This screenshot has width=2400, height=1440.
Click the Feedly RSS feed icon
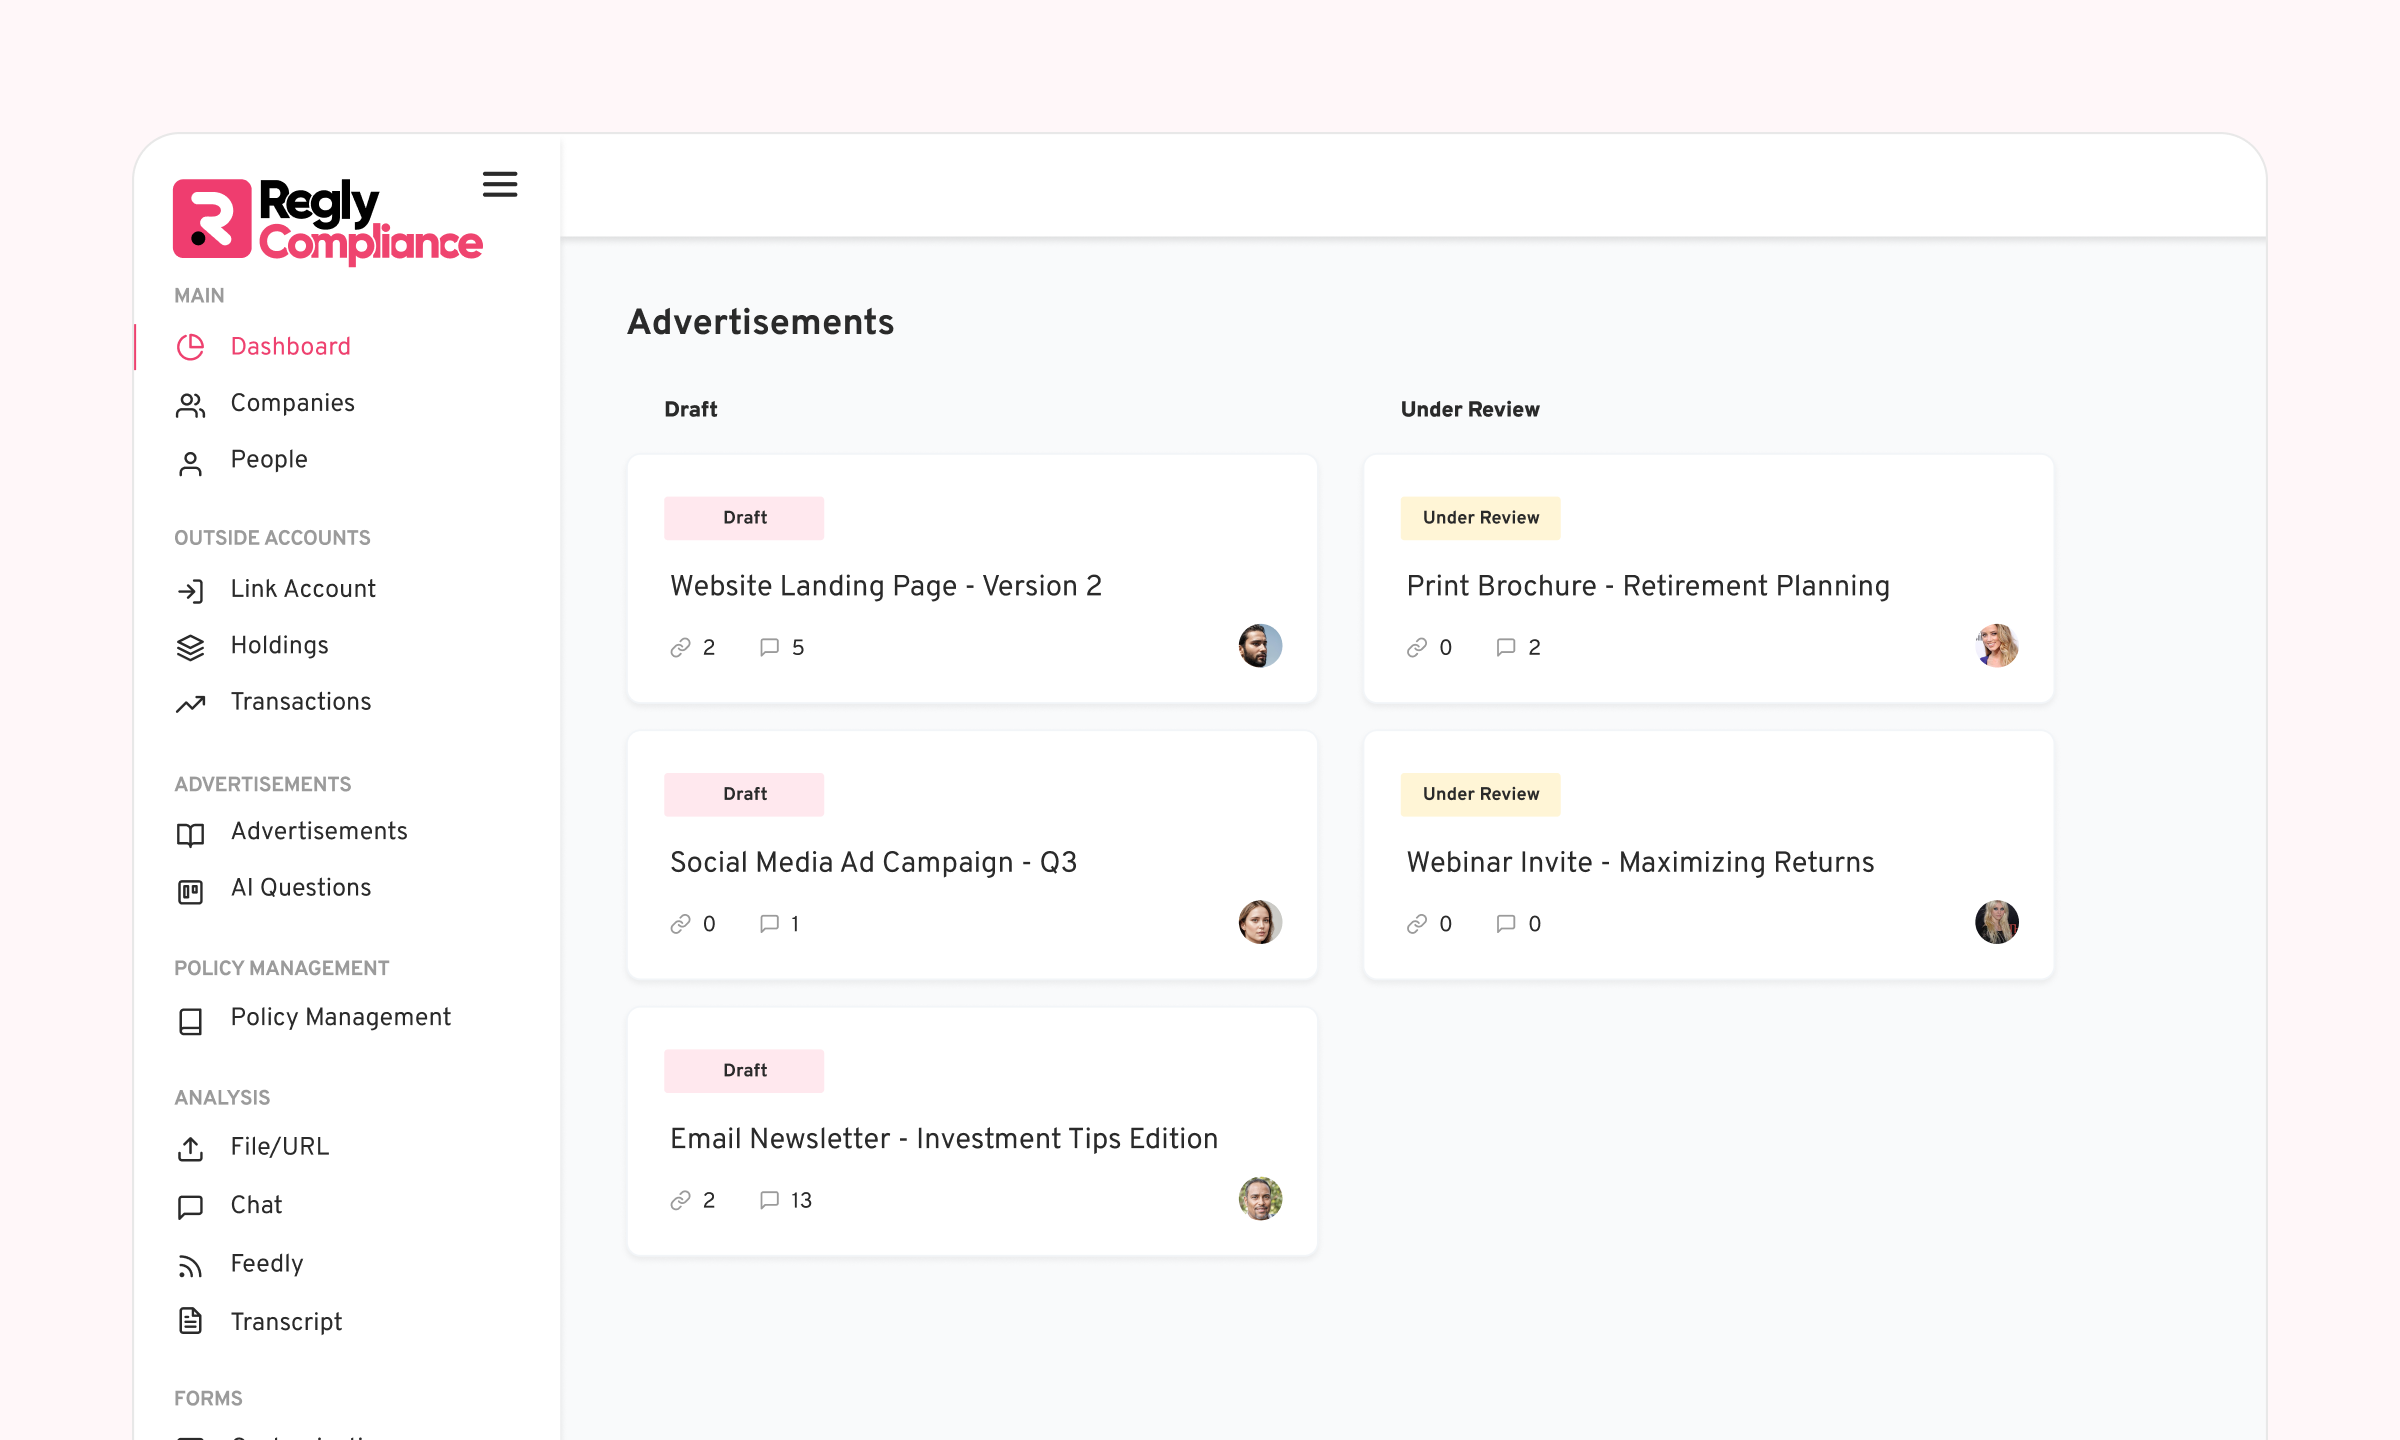click(190, 1266)
